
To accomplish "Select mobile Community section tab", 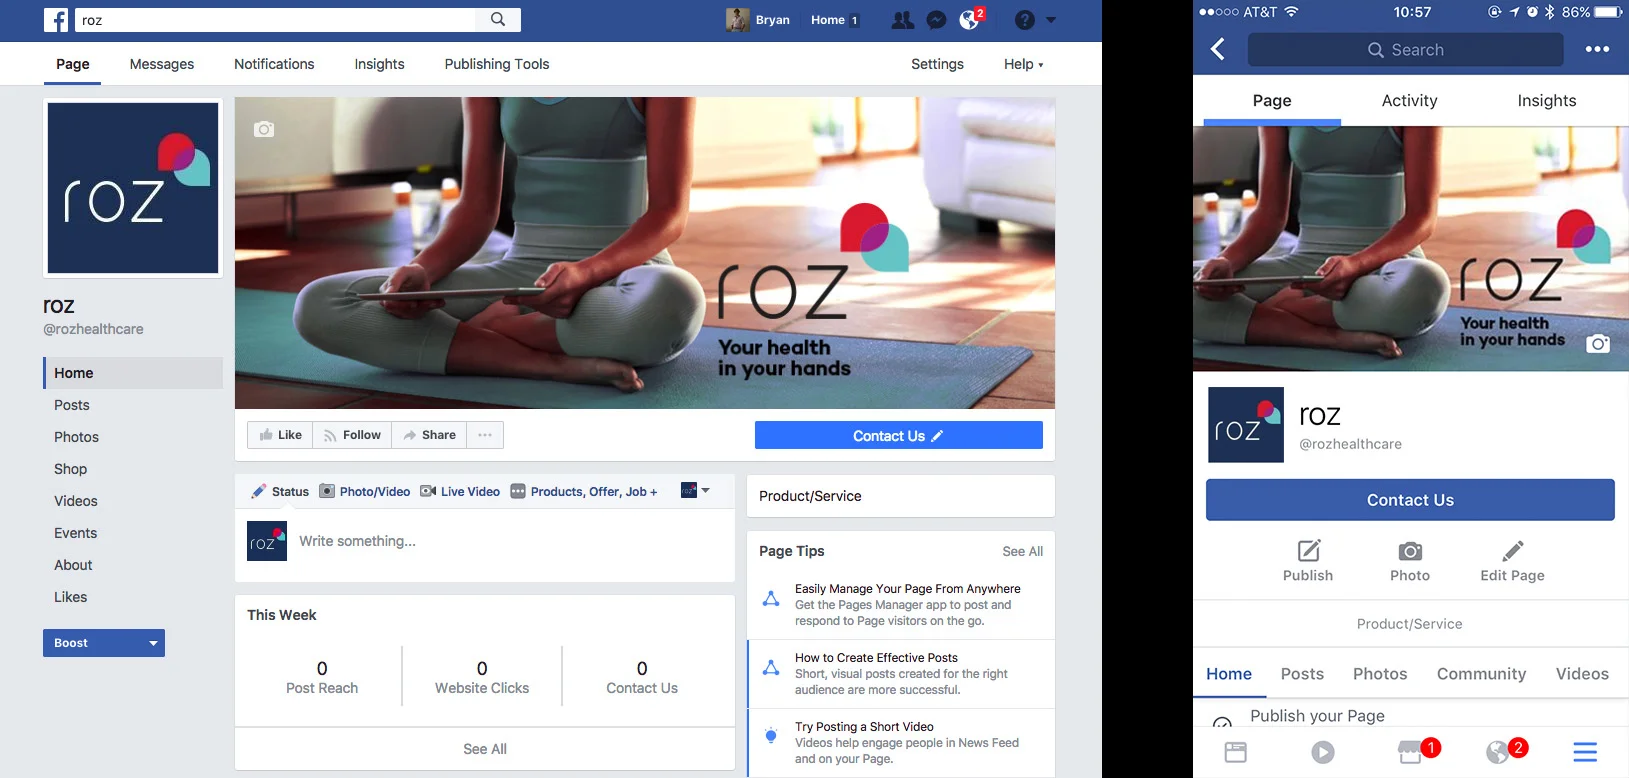I will [1481, 674].
